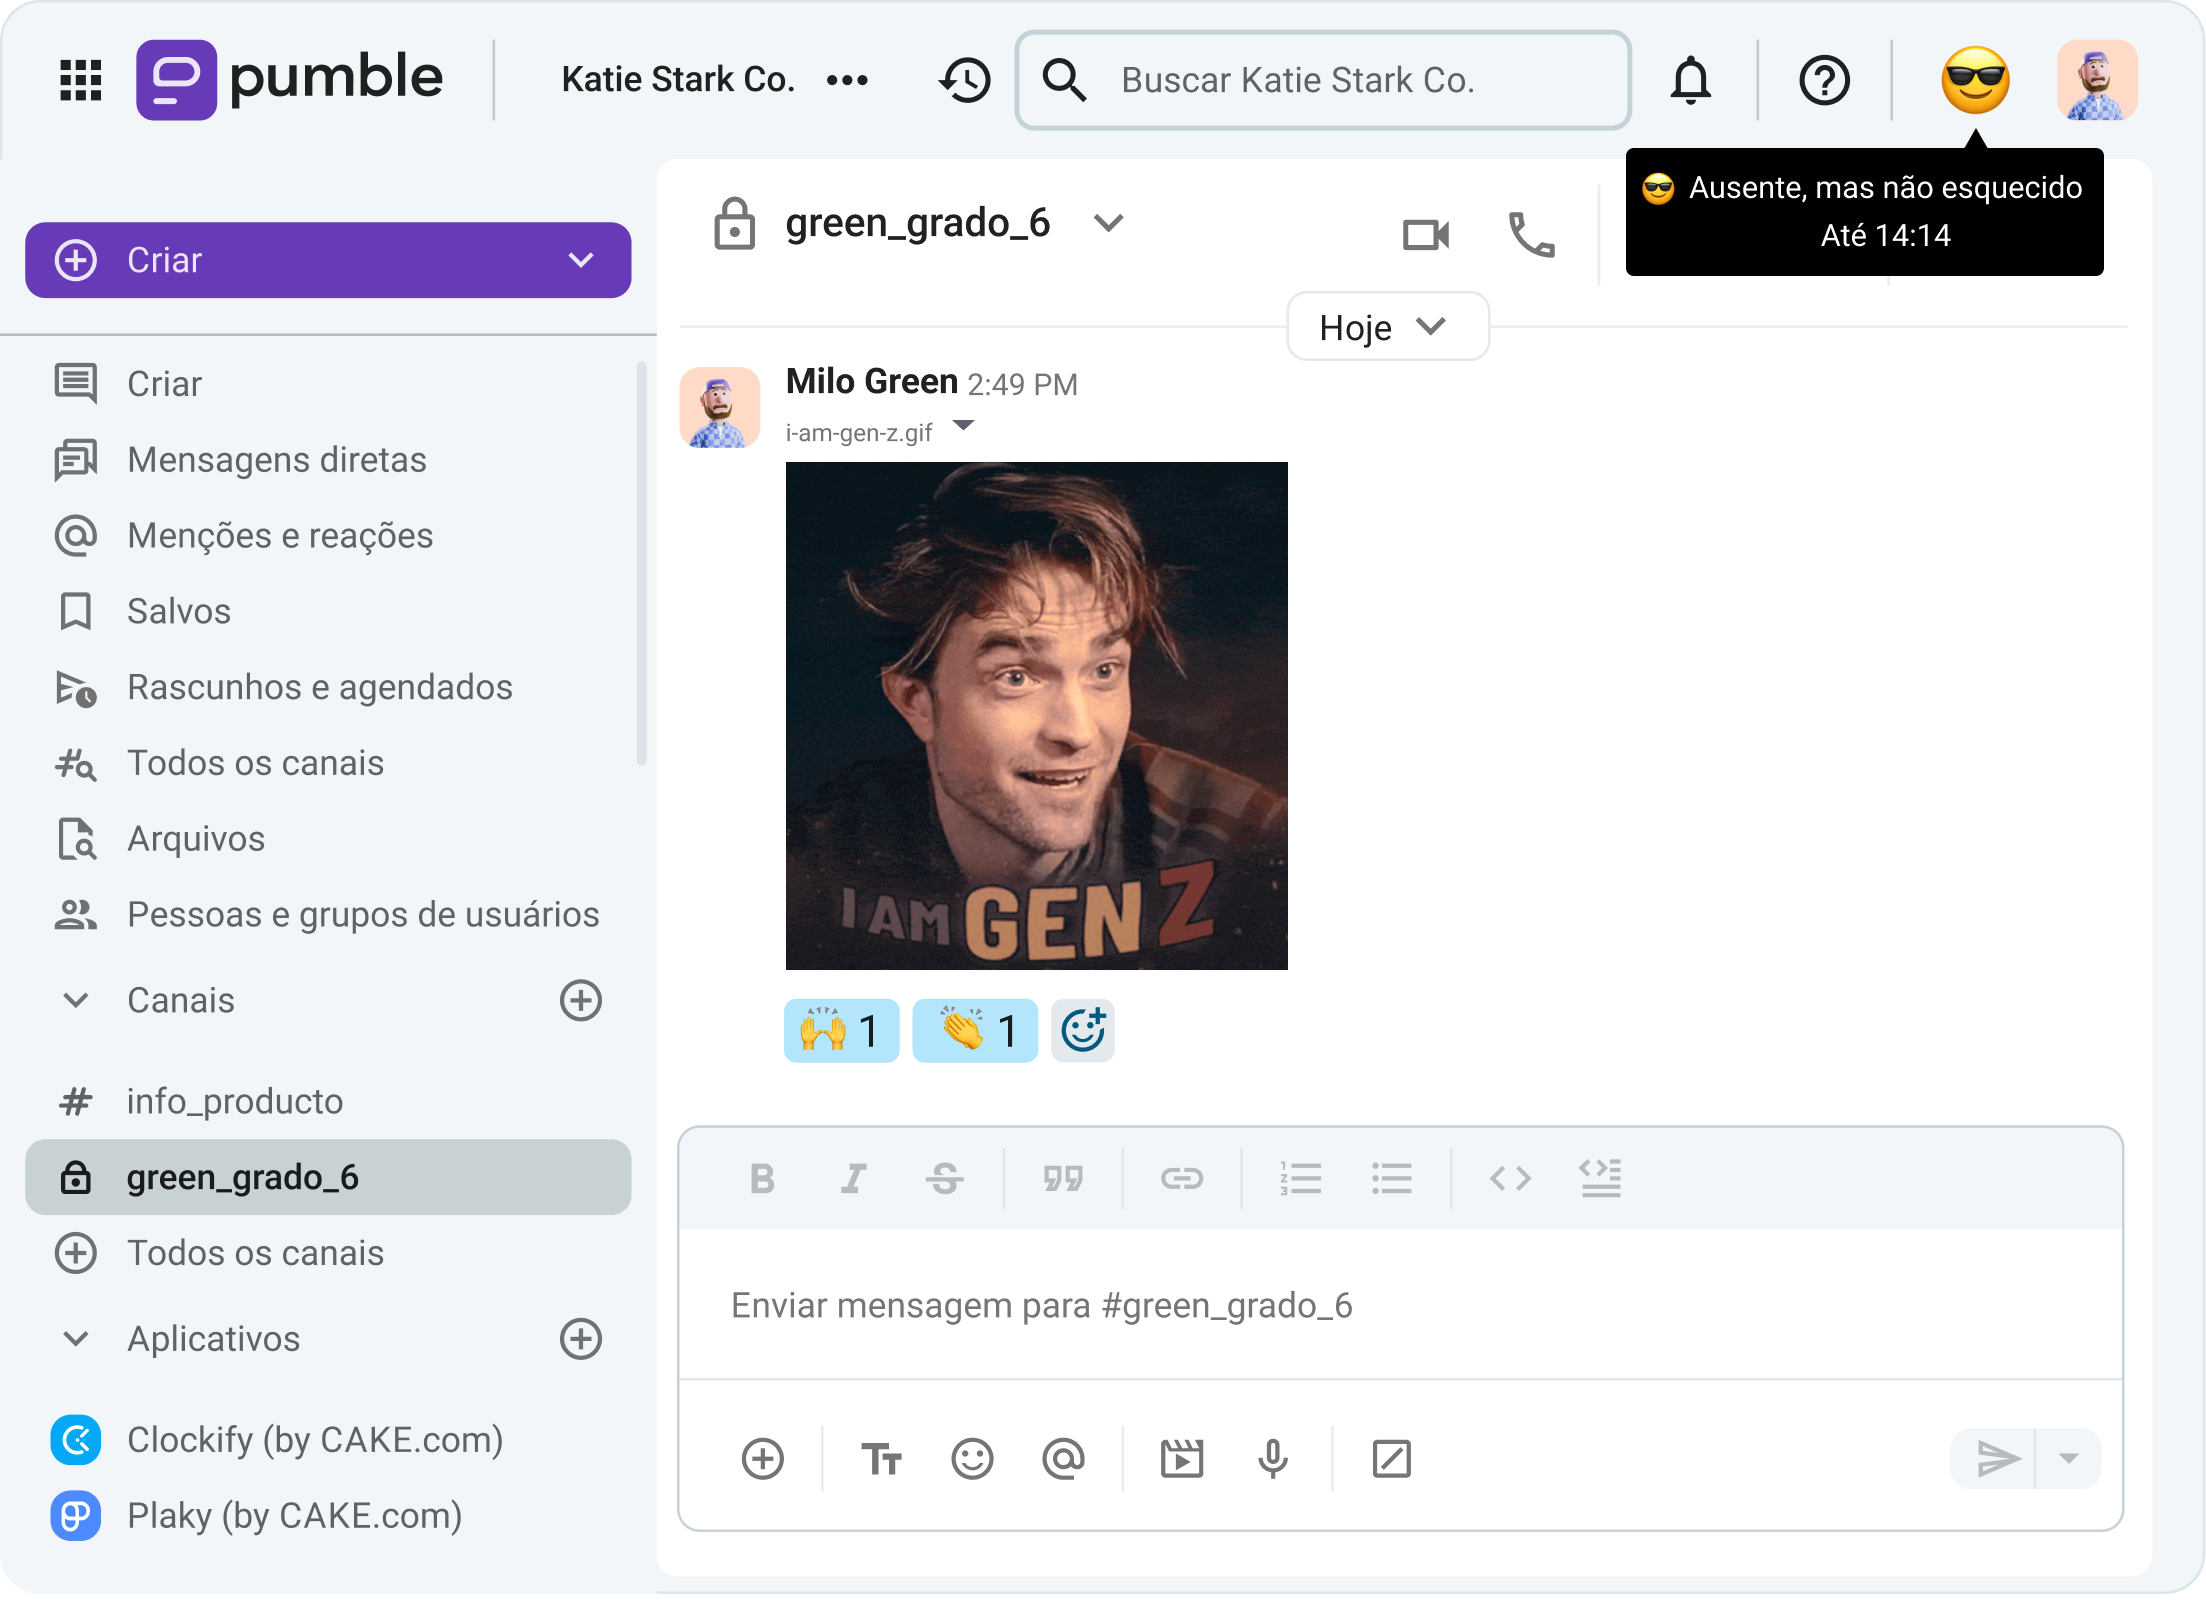
Task: Click Milo Green's message avatar
Action: click(x=720, y=408)
